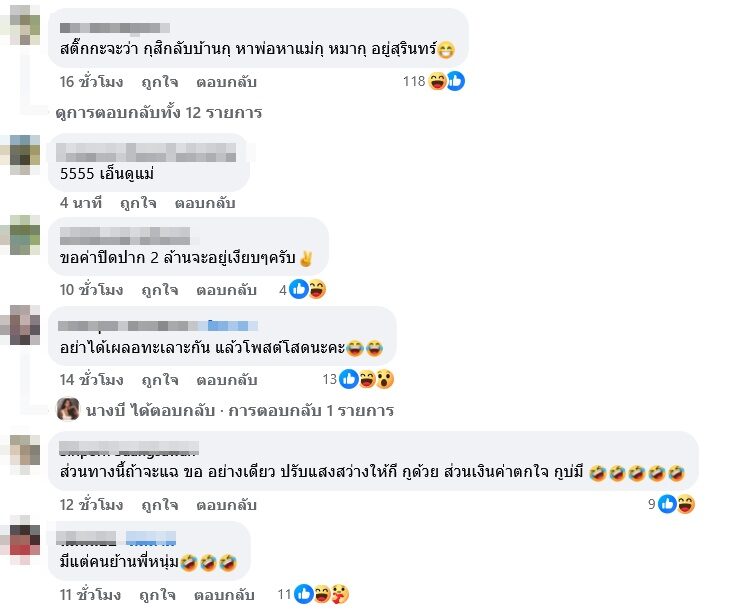Reply to the comment posted 12 ชั่วโมง ago

[226, 505]
